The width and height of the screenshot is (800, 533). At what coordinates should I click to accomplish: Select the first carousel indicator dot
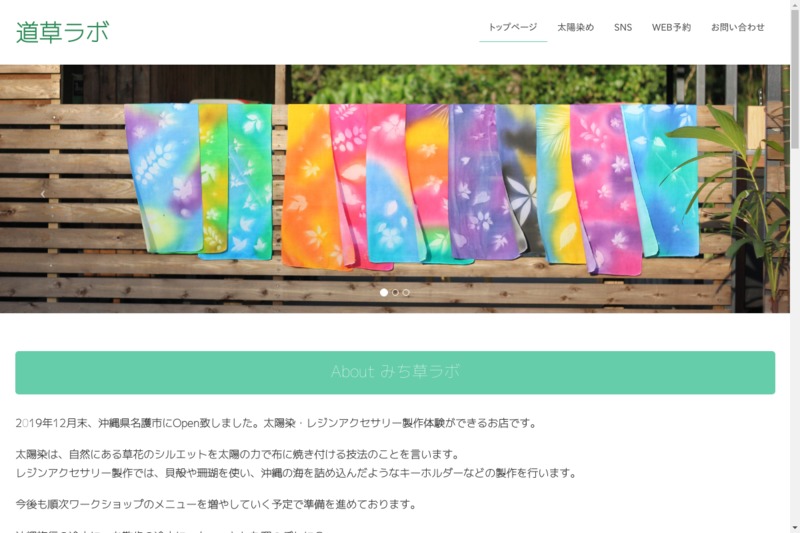384,292
